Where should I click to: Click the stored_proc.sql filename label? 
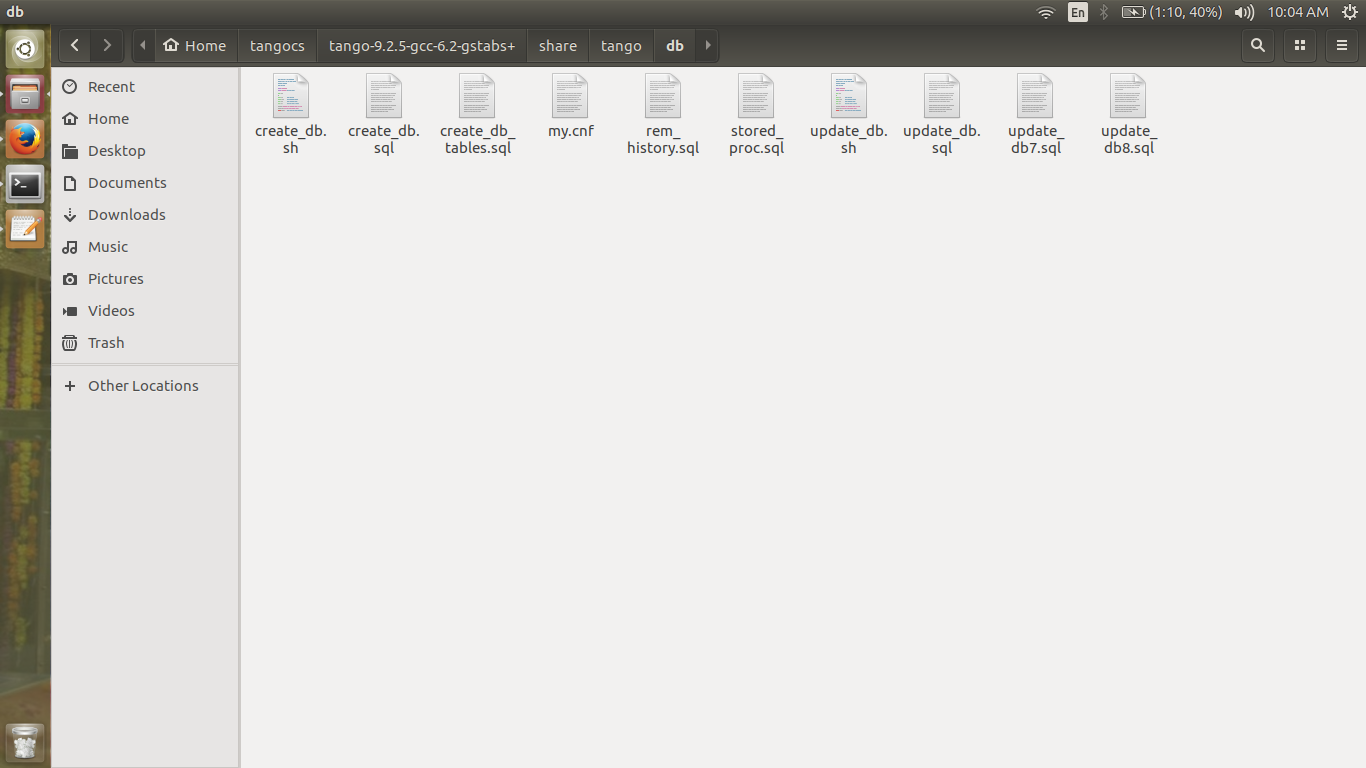coord(756,139)
